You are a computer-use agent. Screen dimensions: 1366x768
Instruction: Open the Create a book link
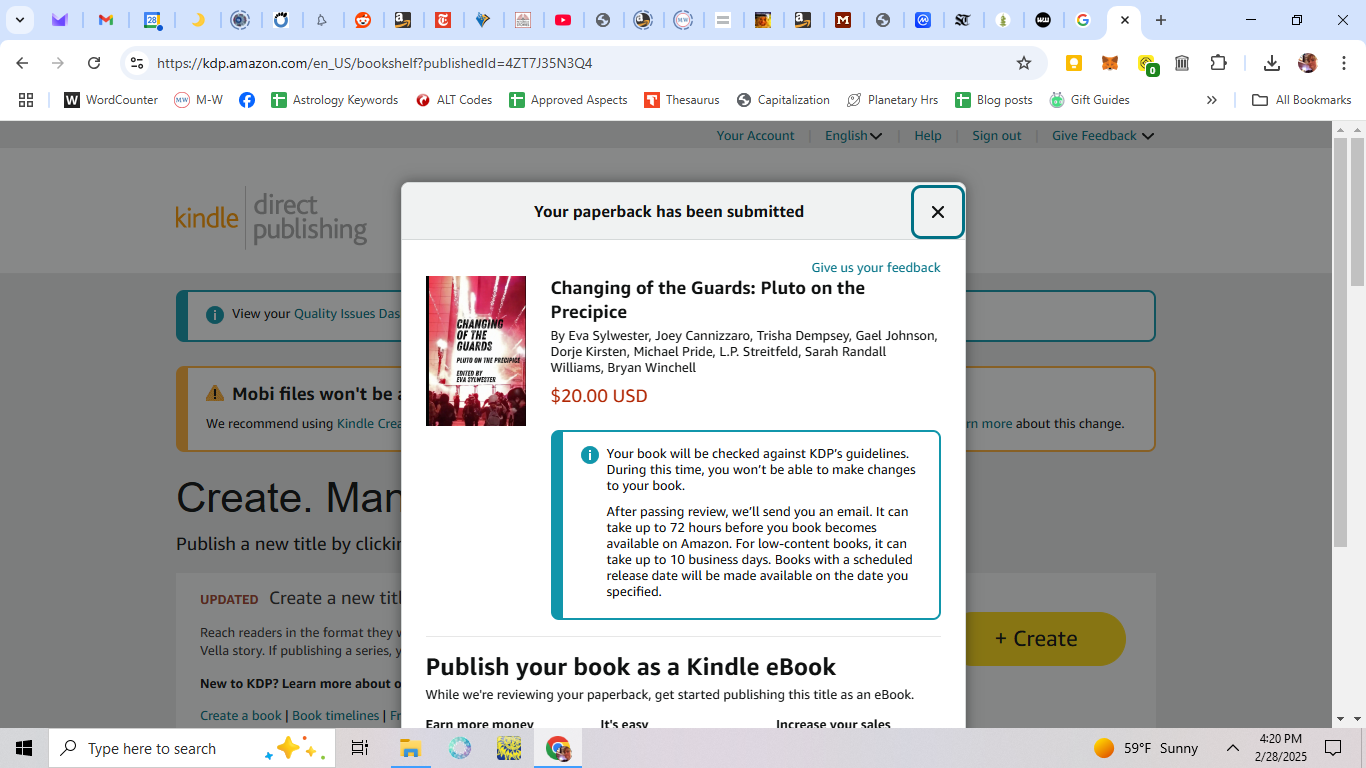[x=241, y=716]
